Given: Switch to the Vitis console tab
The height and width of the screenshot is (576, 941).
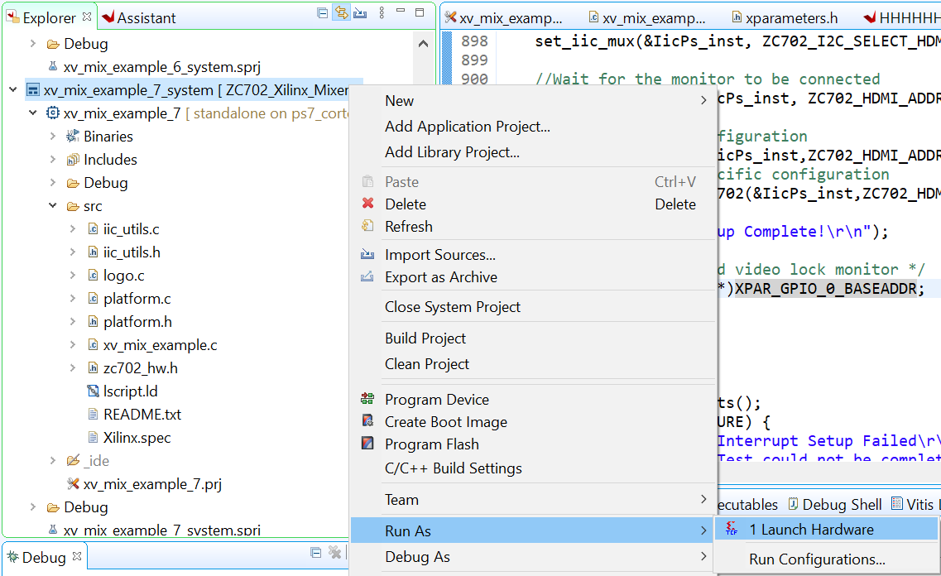Looking at the screenshot, I should coord(914,505).
